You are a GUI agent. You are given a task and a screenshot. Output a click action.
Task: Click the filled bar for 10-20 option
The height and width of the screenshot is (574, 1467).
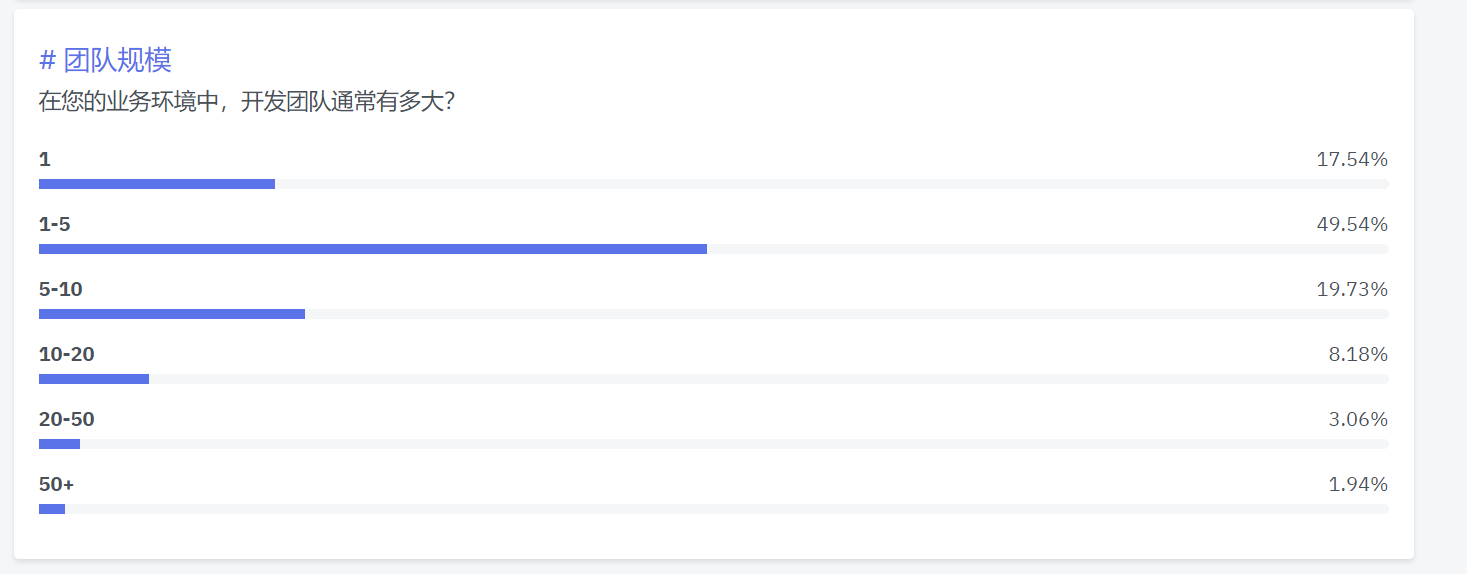point(94,379)
